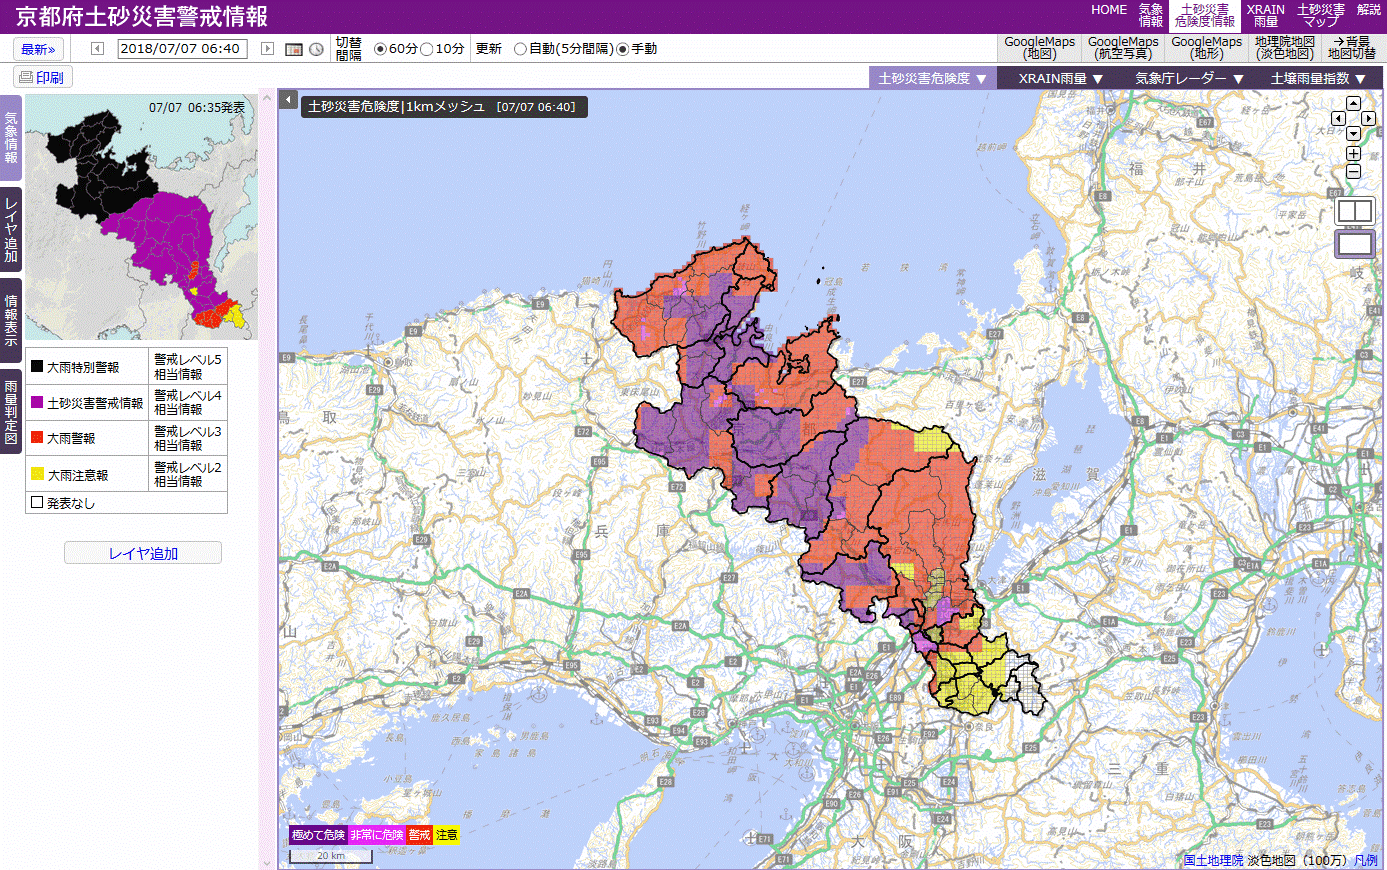Viewport: 1387px width, 870px height.
Task: Select the 60分 switching interval
Action: click(380, 49)
